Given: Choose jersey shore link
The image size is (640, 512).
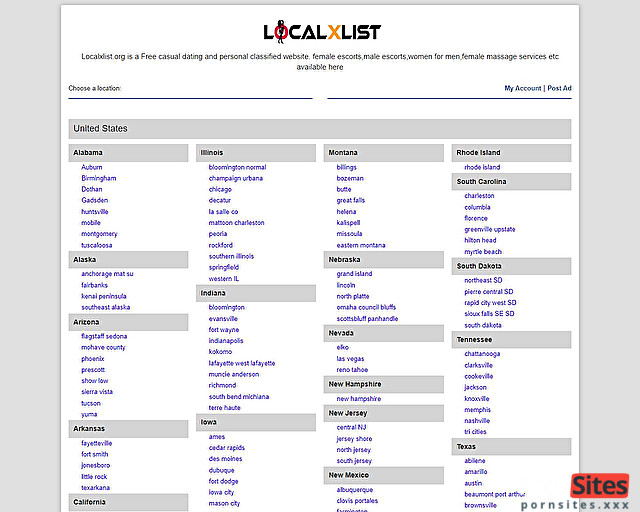Looking at the screenshot, I should (354, 439).
